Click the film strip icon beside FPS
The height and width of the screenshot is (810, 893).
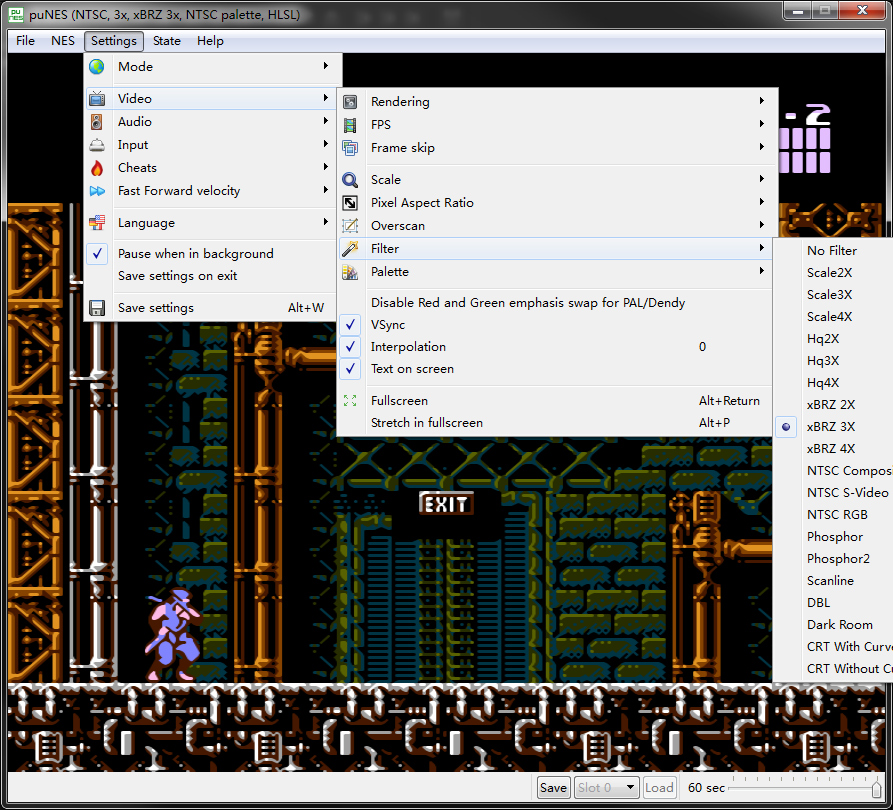350,125
